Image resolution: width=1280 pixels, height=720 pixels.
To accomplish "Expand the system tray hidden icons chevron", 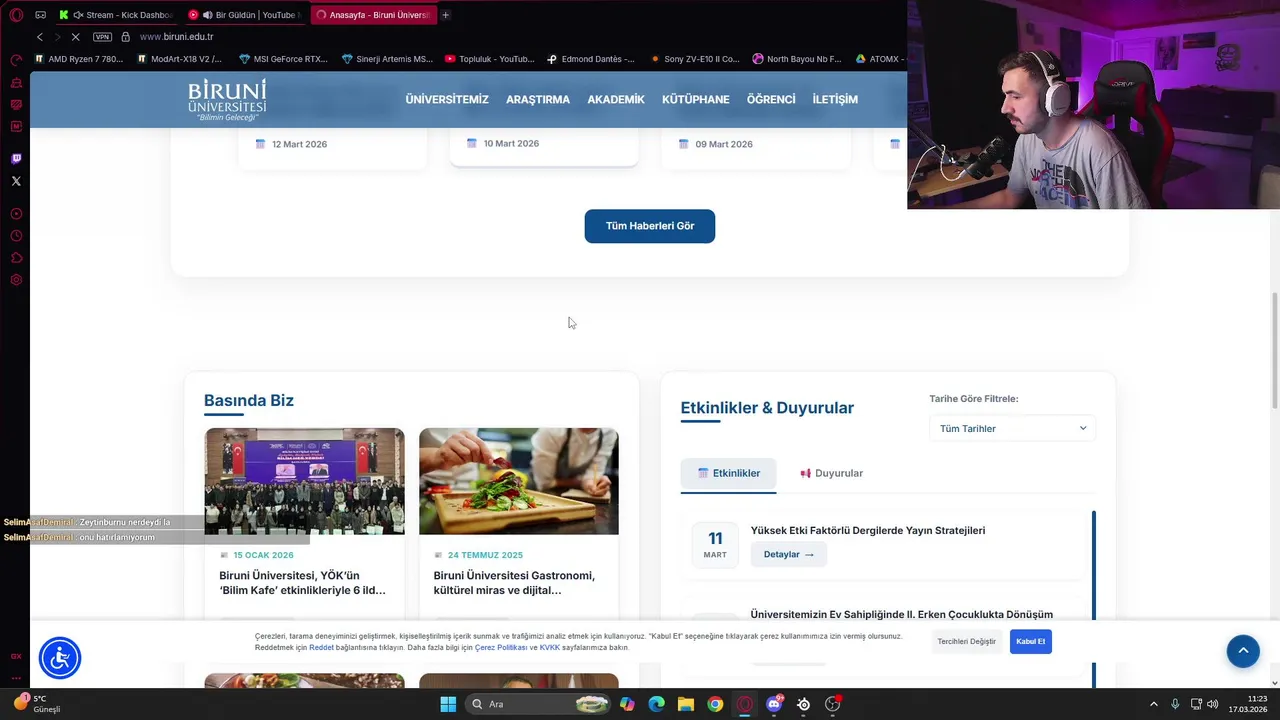I will (1153, 704).
